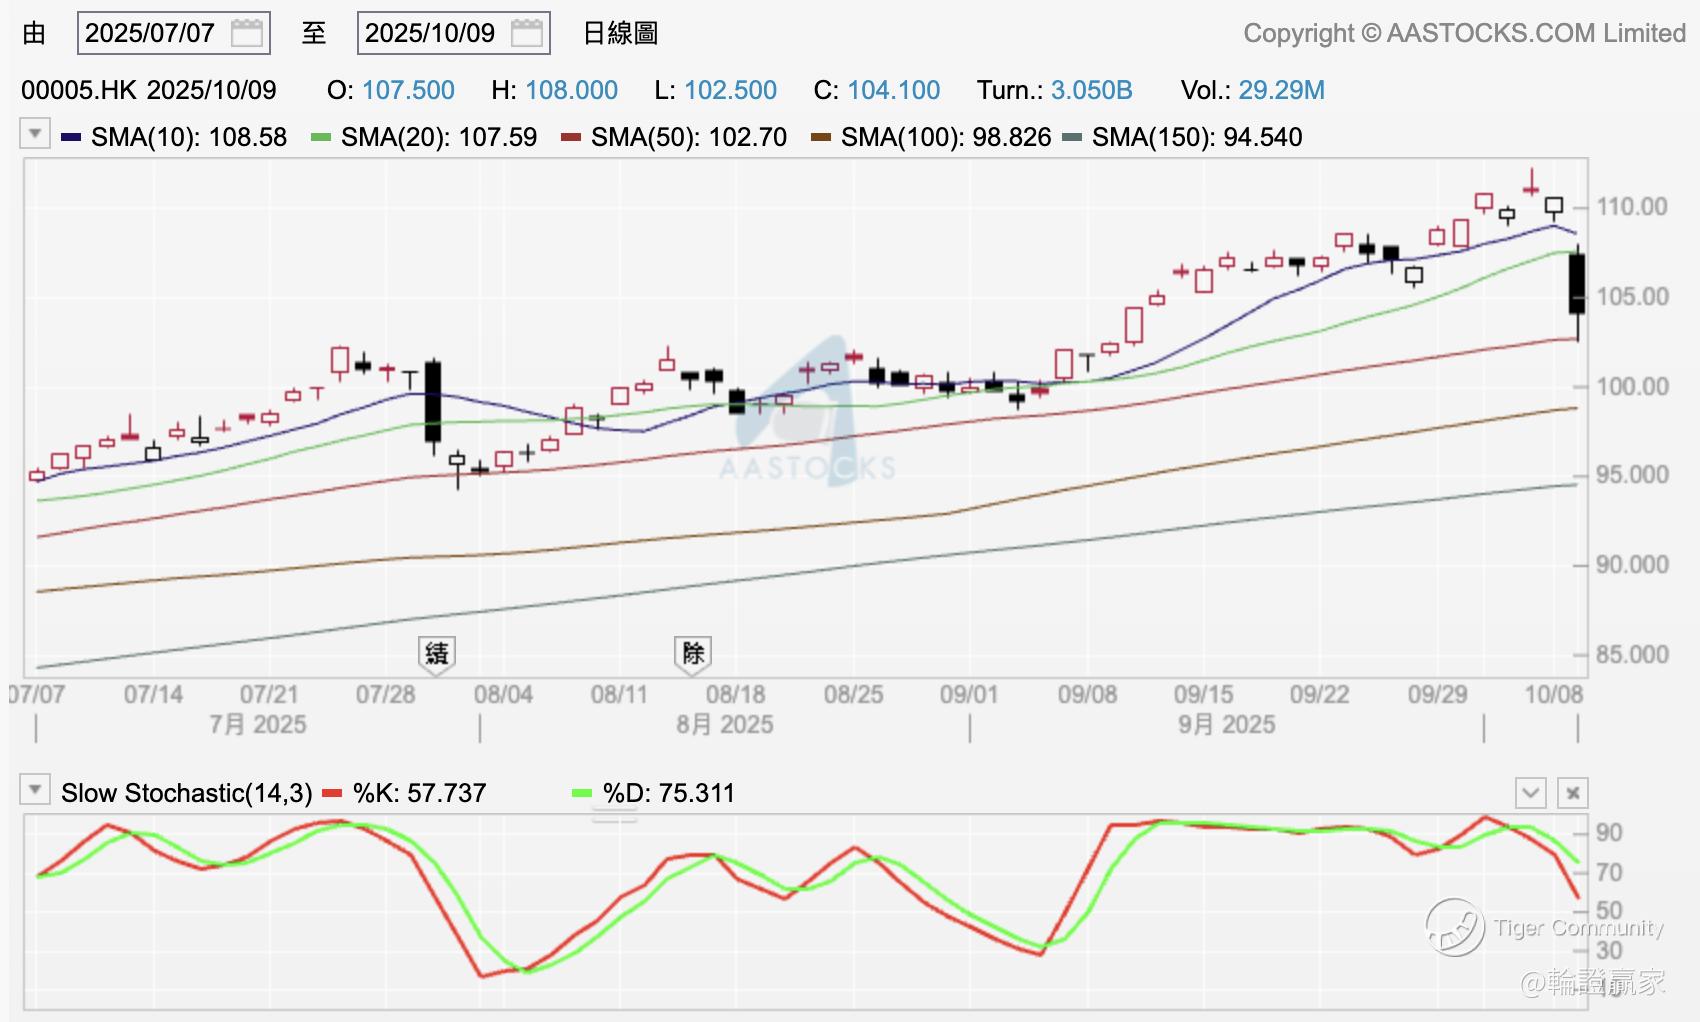
Task: Open the end date calendar picker icon
Action: coord(526,33)
